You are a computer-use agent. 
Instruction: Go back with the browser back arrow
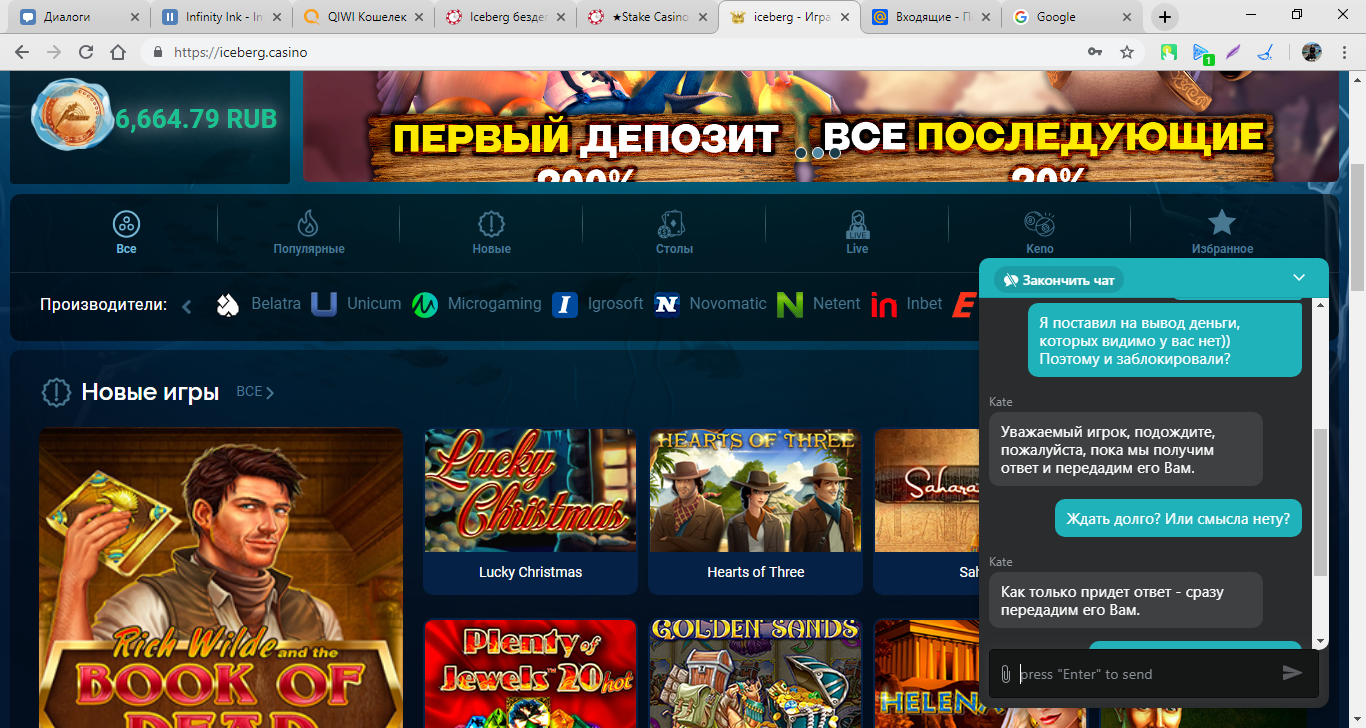point(22,52)
